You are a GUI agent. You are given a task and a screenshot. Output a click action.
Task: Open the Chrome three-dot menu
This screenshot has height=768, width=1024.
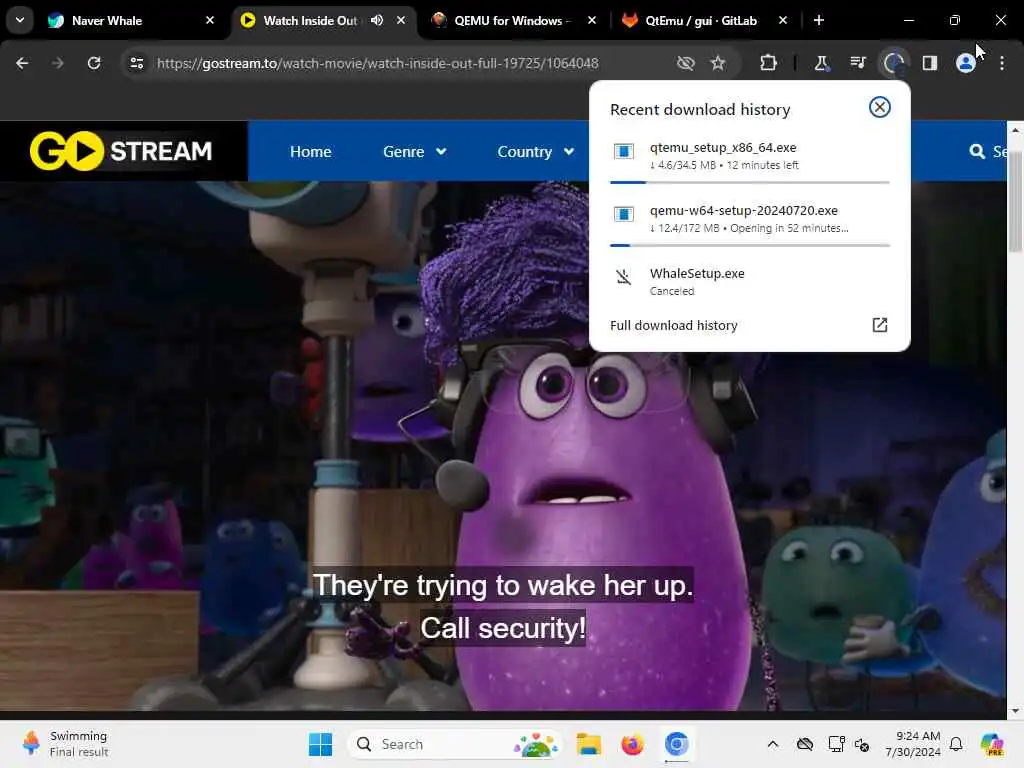click(x=1002, y=63)
